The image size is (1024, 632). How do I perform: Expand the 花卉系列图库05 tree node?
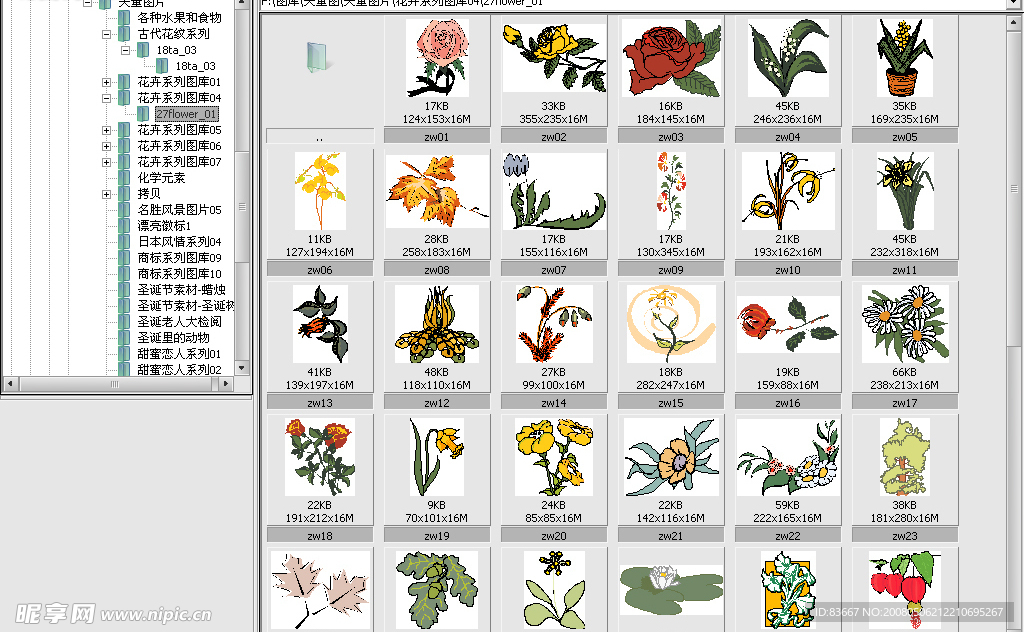click(x=106, y=131)
